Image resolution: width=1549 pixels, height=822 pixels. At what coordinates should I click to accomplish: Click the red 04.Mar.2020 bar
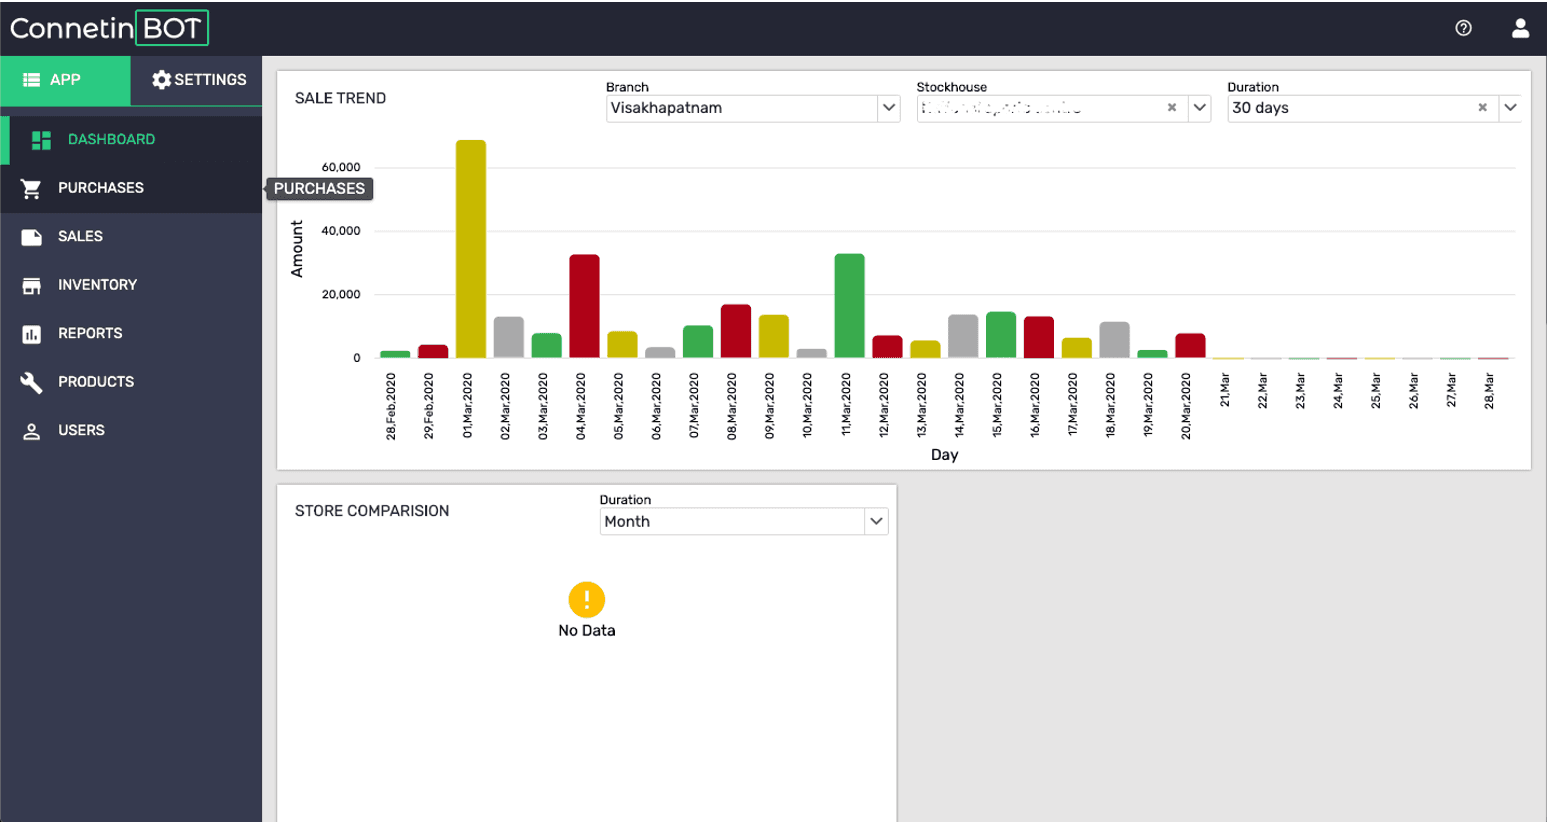[x=585, y=306]
